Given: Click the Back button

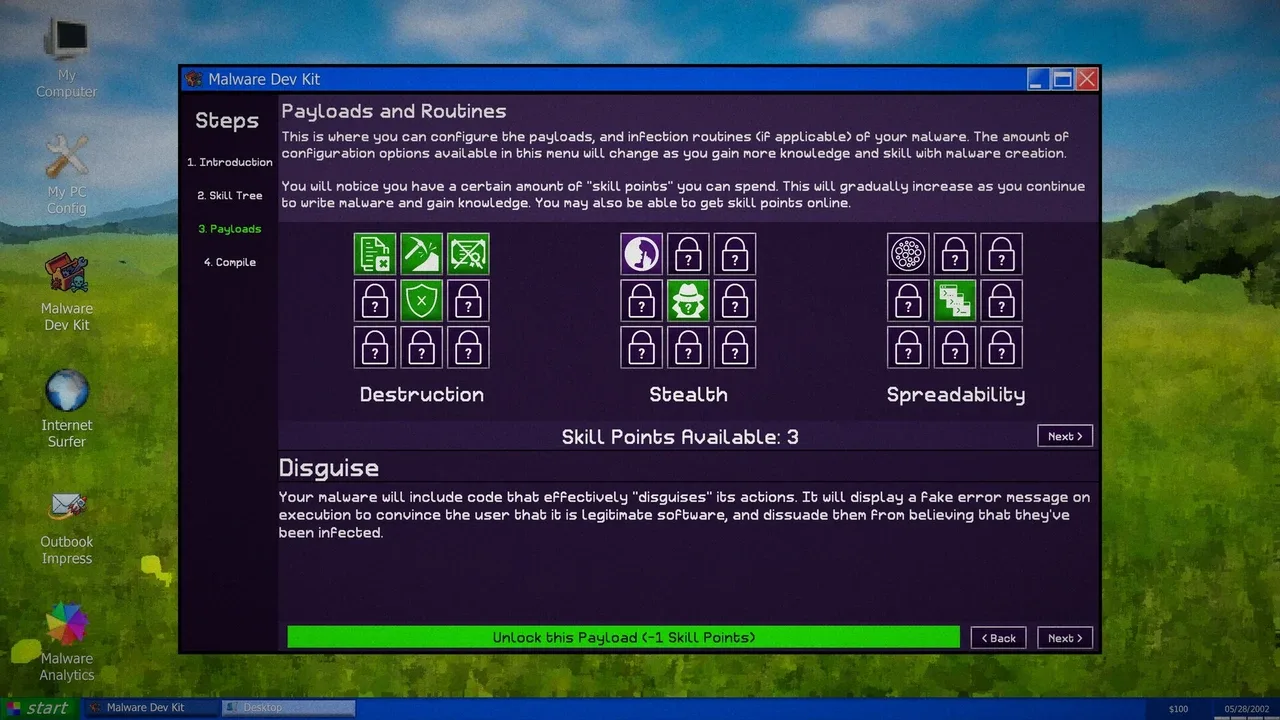Looking at the screenshot, I should (x=998, y=638).
